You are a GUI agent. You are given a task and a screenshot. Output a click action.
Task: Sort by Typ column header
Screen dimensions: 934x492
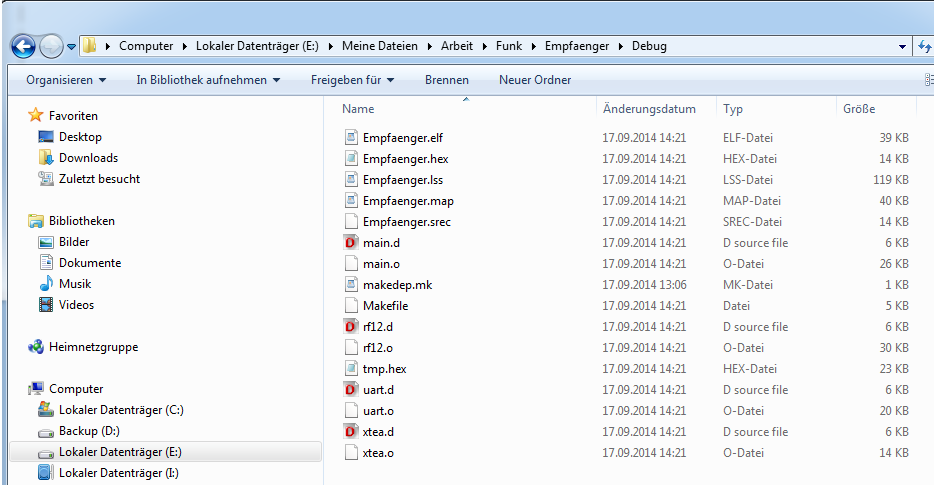click(x=733, y=109)
